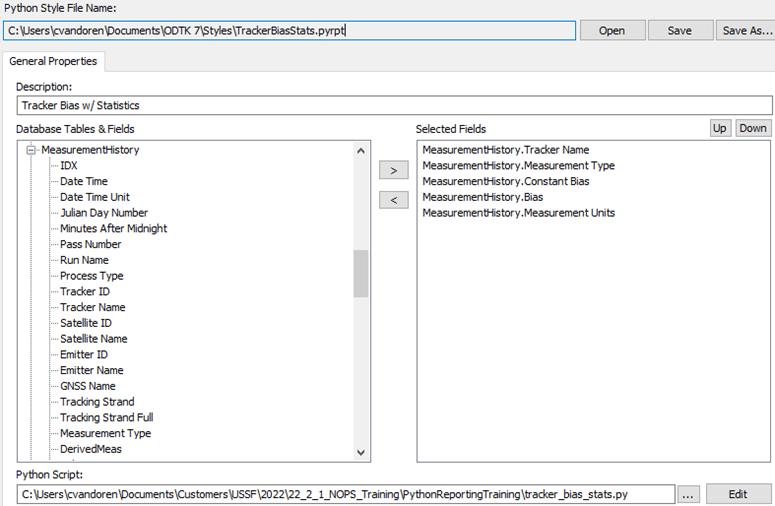The width and height of the screenshot is (775, 506).
Task: Focus the Python Style File Name field
Action: pyautogui.click(x=289, y=31)
